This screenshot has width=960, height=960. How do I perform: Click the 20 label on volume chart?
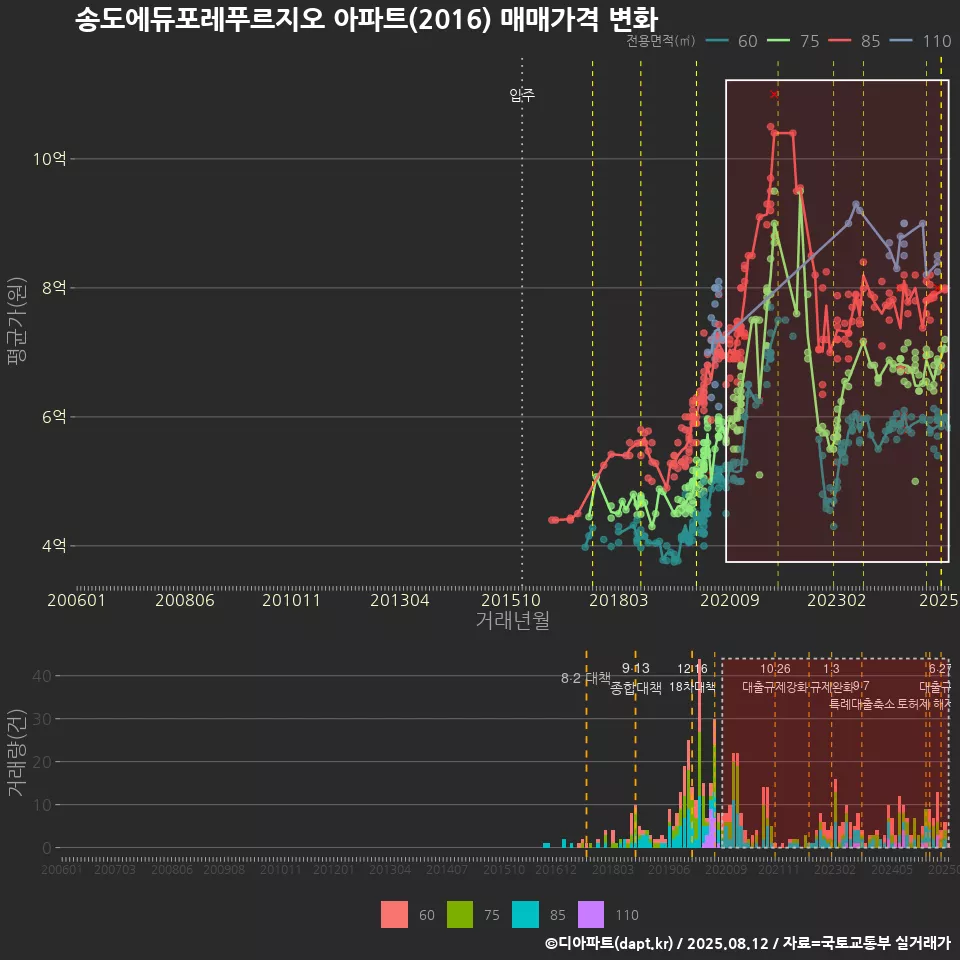tap(42, 762)
